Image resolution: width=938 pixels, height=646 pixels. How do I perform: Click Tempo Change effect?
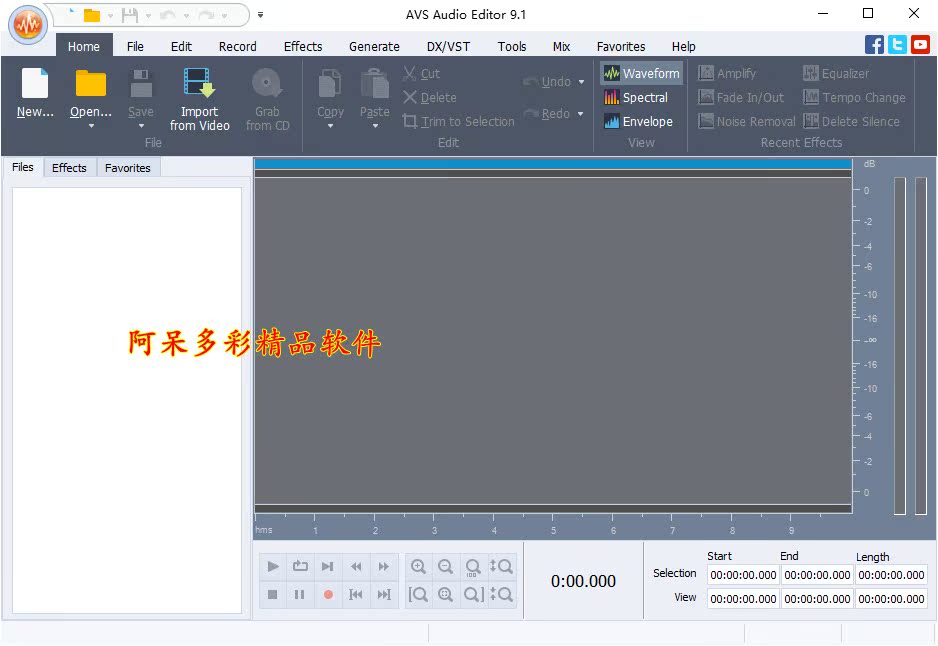854,97
